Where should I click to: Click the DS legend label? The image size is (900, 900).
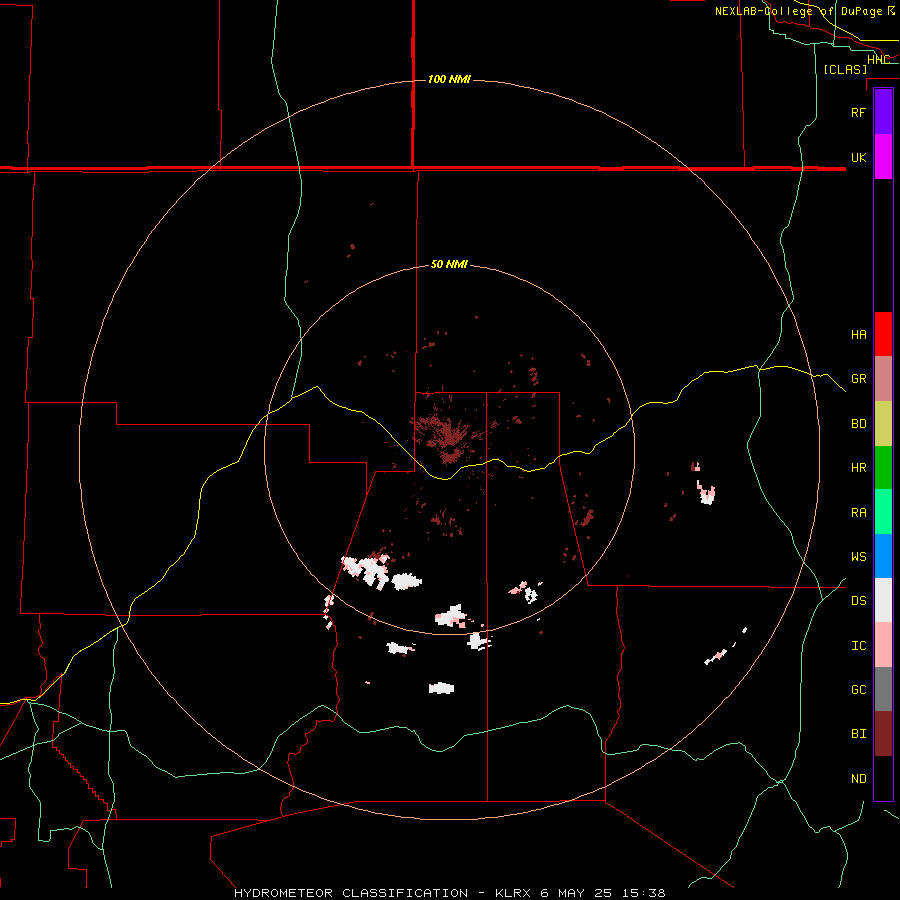[x=858, y=601]
